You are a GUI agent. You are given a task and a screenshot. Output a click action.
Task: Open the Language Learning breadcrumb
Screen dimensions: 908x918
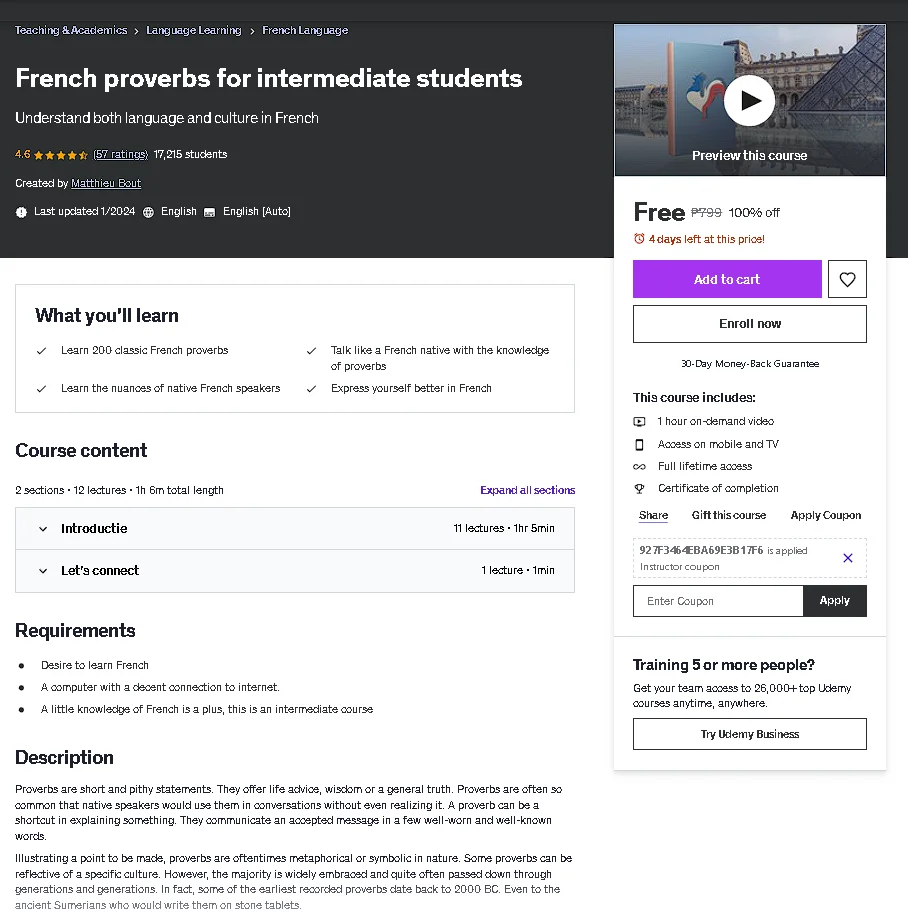pos(194,30)
